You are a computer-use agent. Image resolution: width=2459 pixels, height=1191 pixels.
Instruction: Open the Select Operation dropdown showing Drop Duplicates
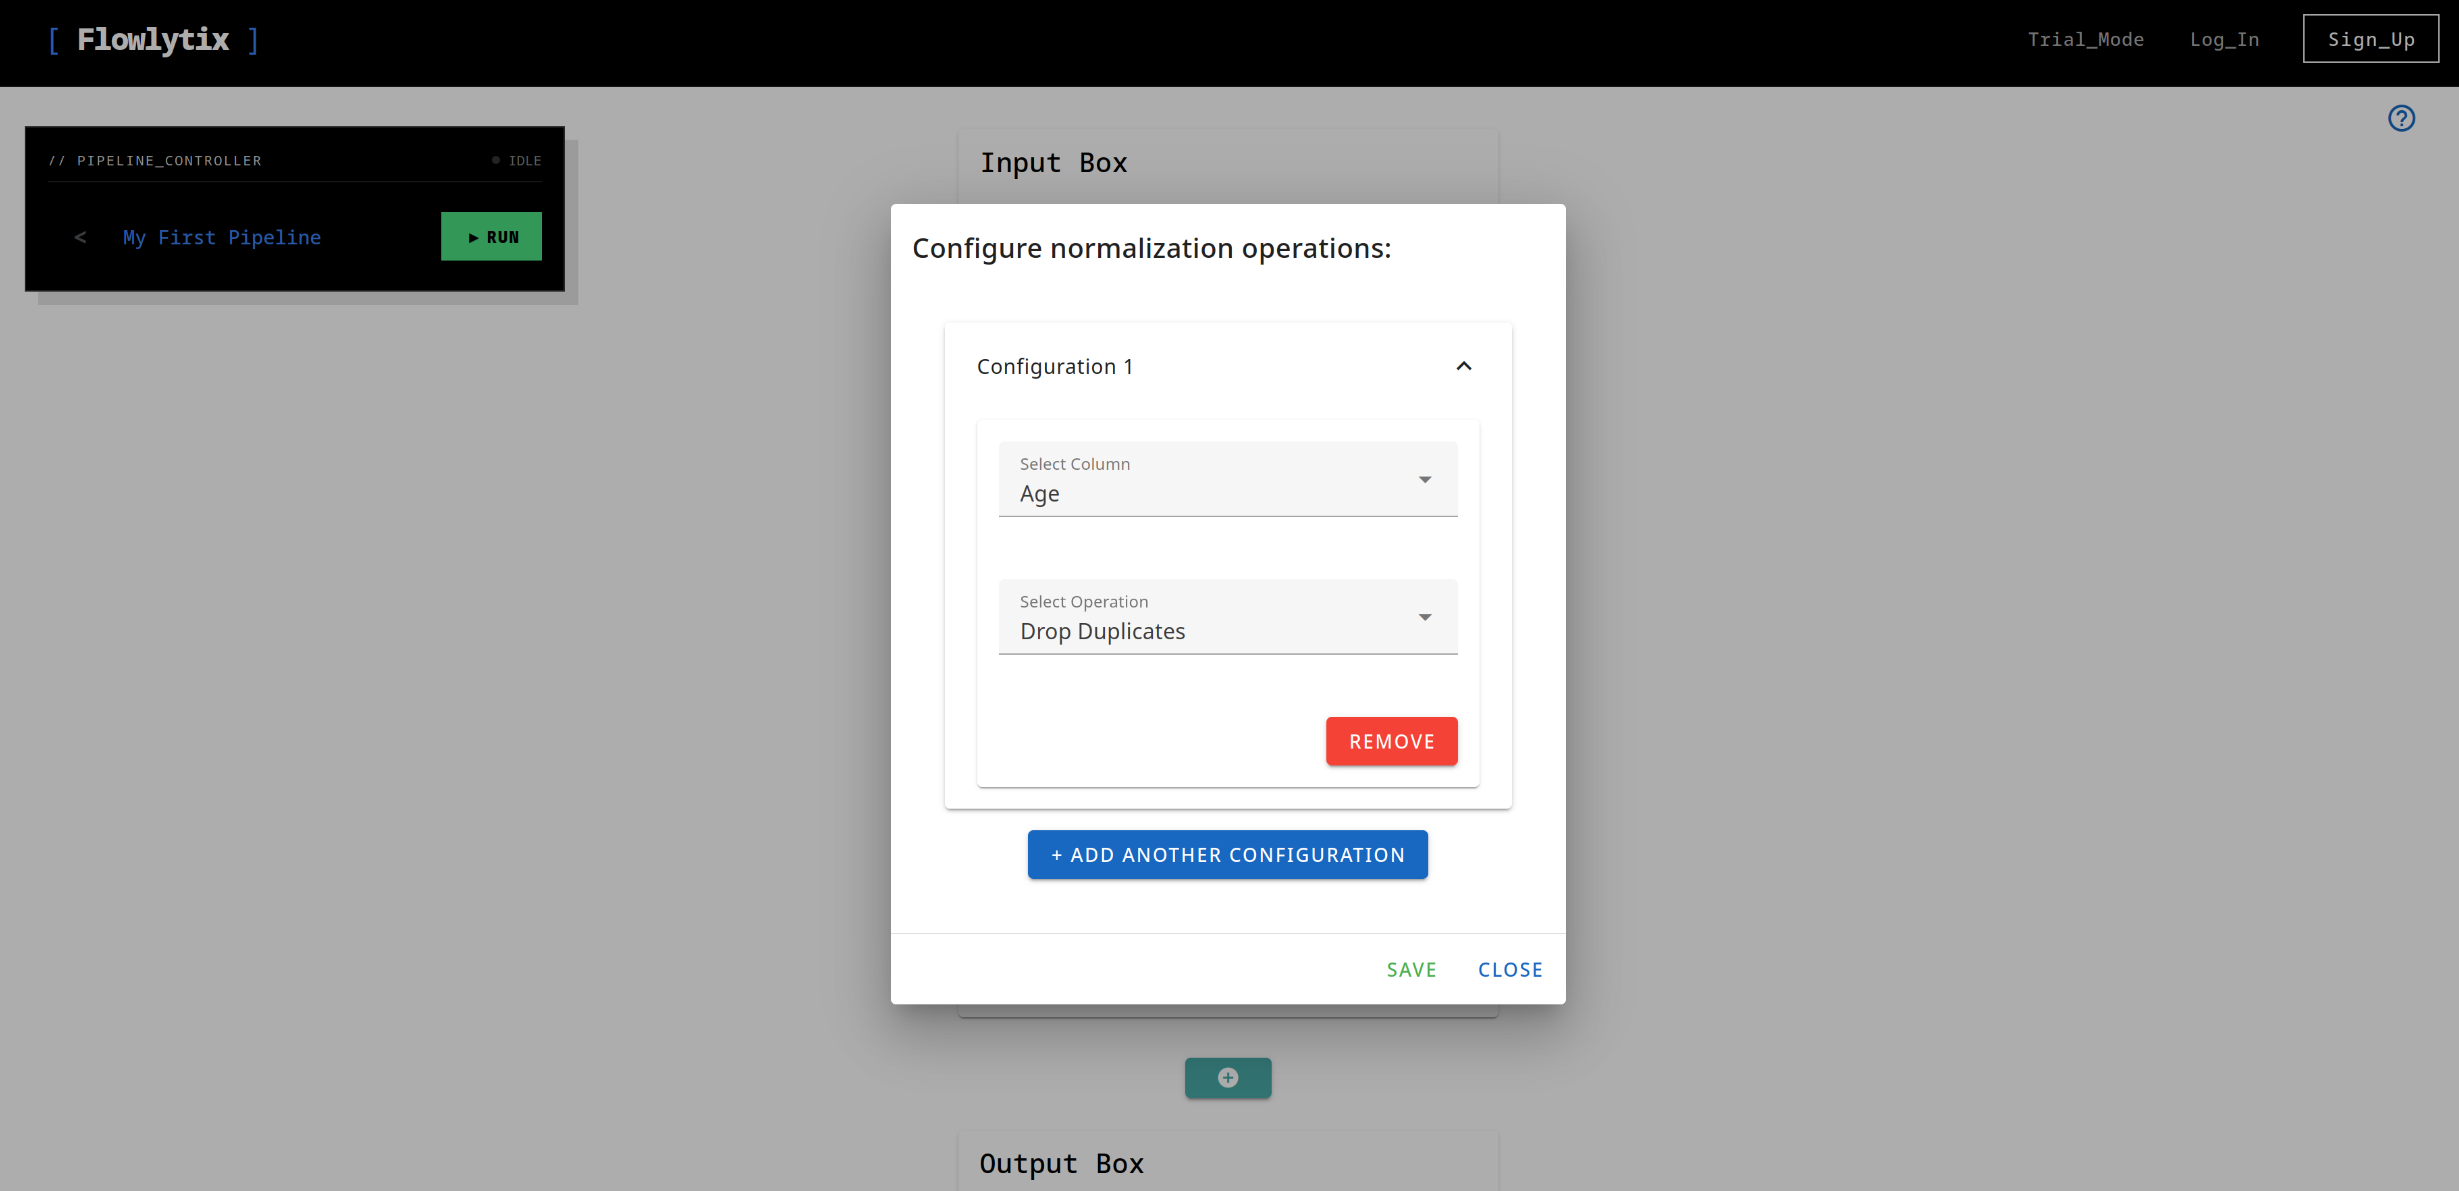(x=1228, y=617)
